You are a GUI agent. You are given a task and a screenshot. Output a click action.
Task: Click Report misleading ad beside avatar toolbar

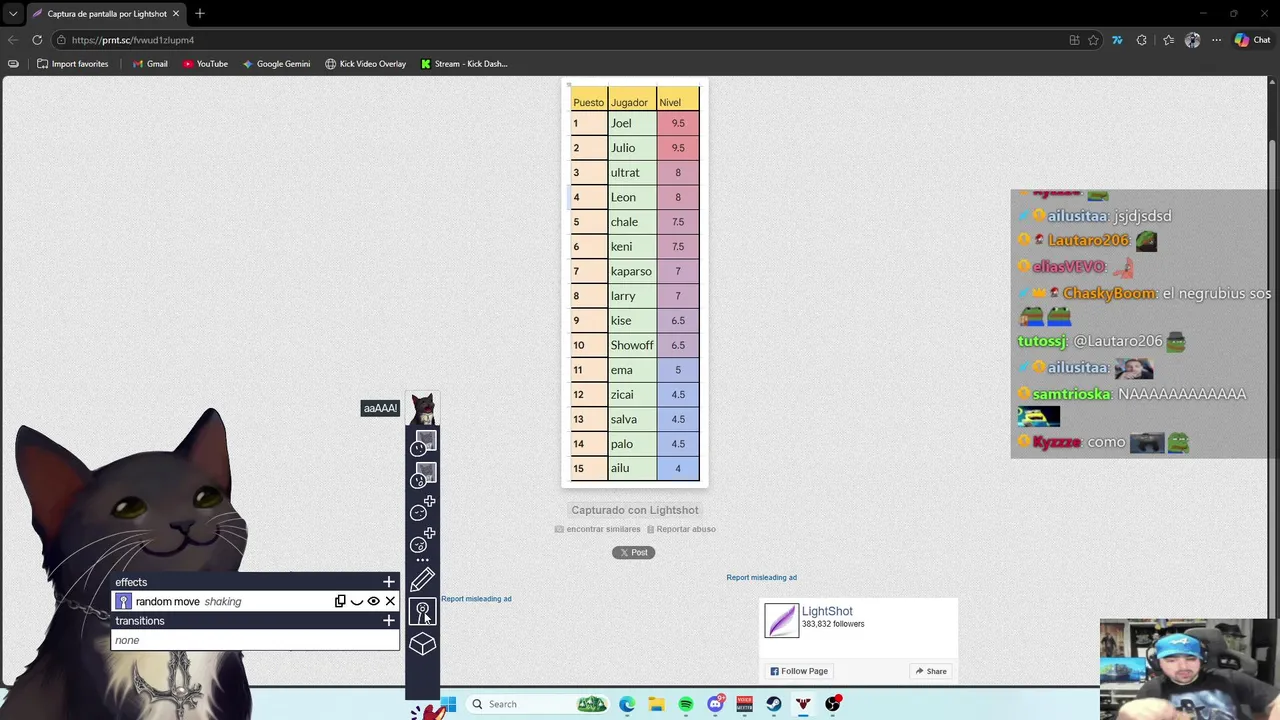pos(476,599)
